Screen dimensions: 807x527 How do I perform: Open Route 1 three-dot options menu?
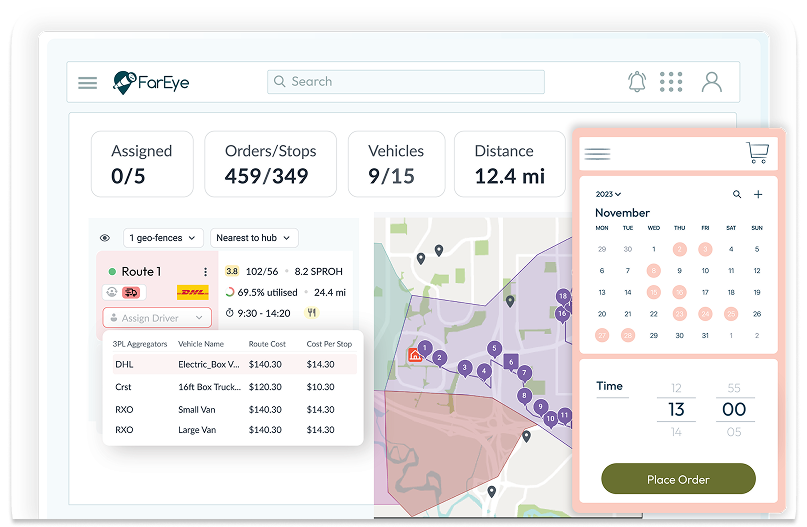tap(205, 271)
